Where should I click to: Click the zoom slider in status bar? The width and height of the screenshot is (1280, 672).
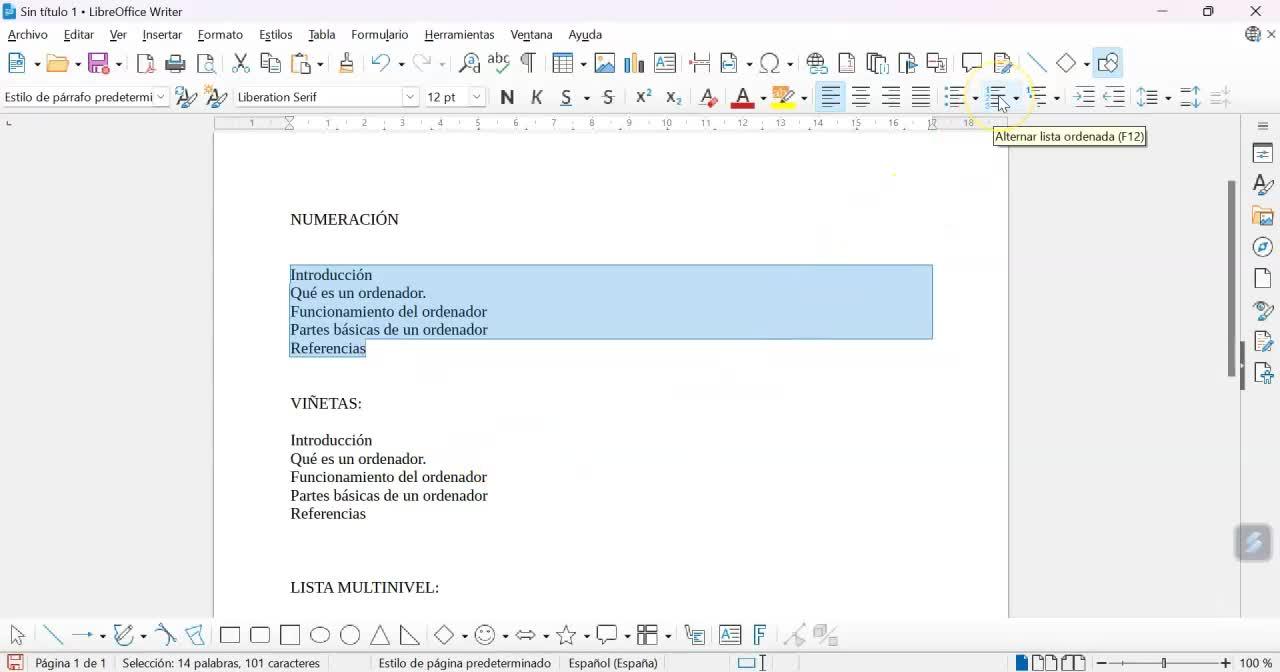(x=1163, y=663)
